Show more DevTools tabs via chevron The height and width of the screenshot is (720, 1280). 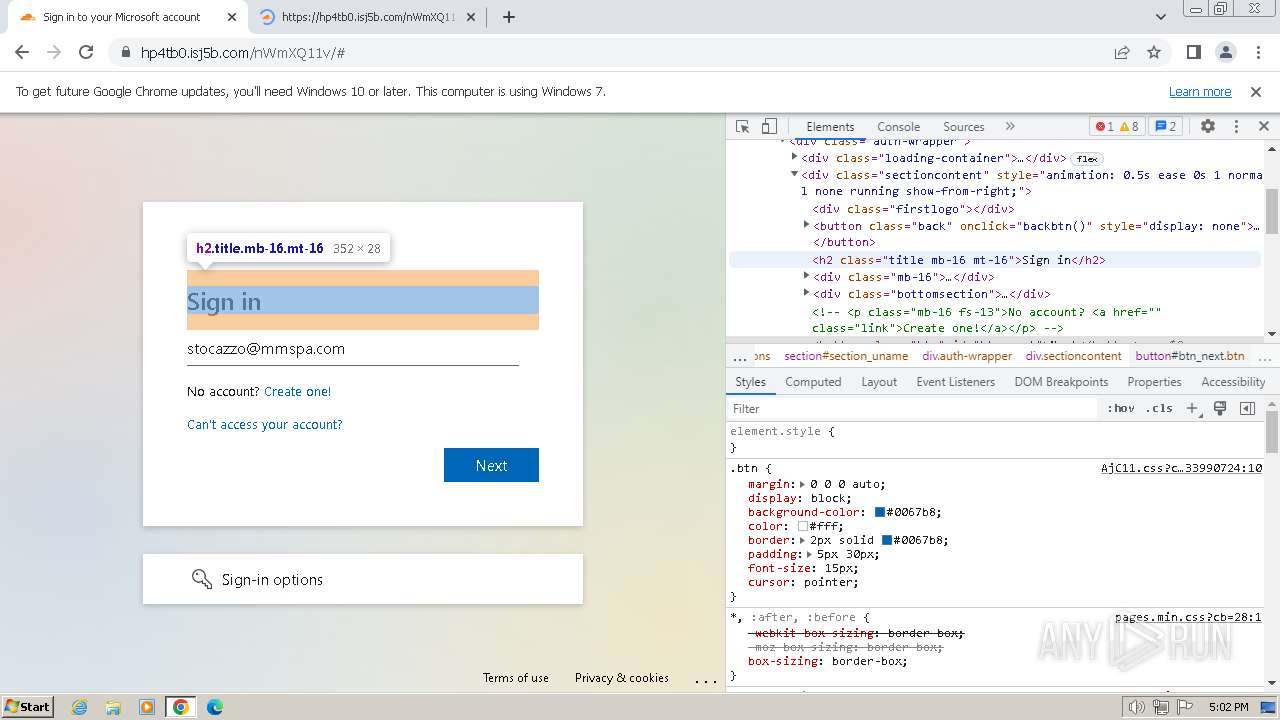tap(1010, 127)
